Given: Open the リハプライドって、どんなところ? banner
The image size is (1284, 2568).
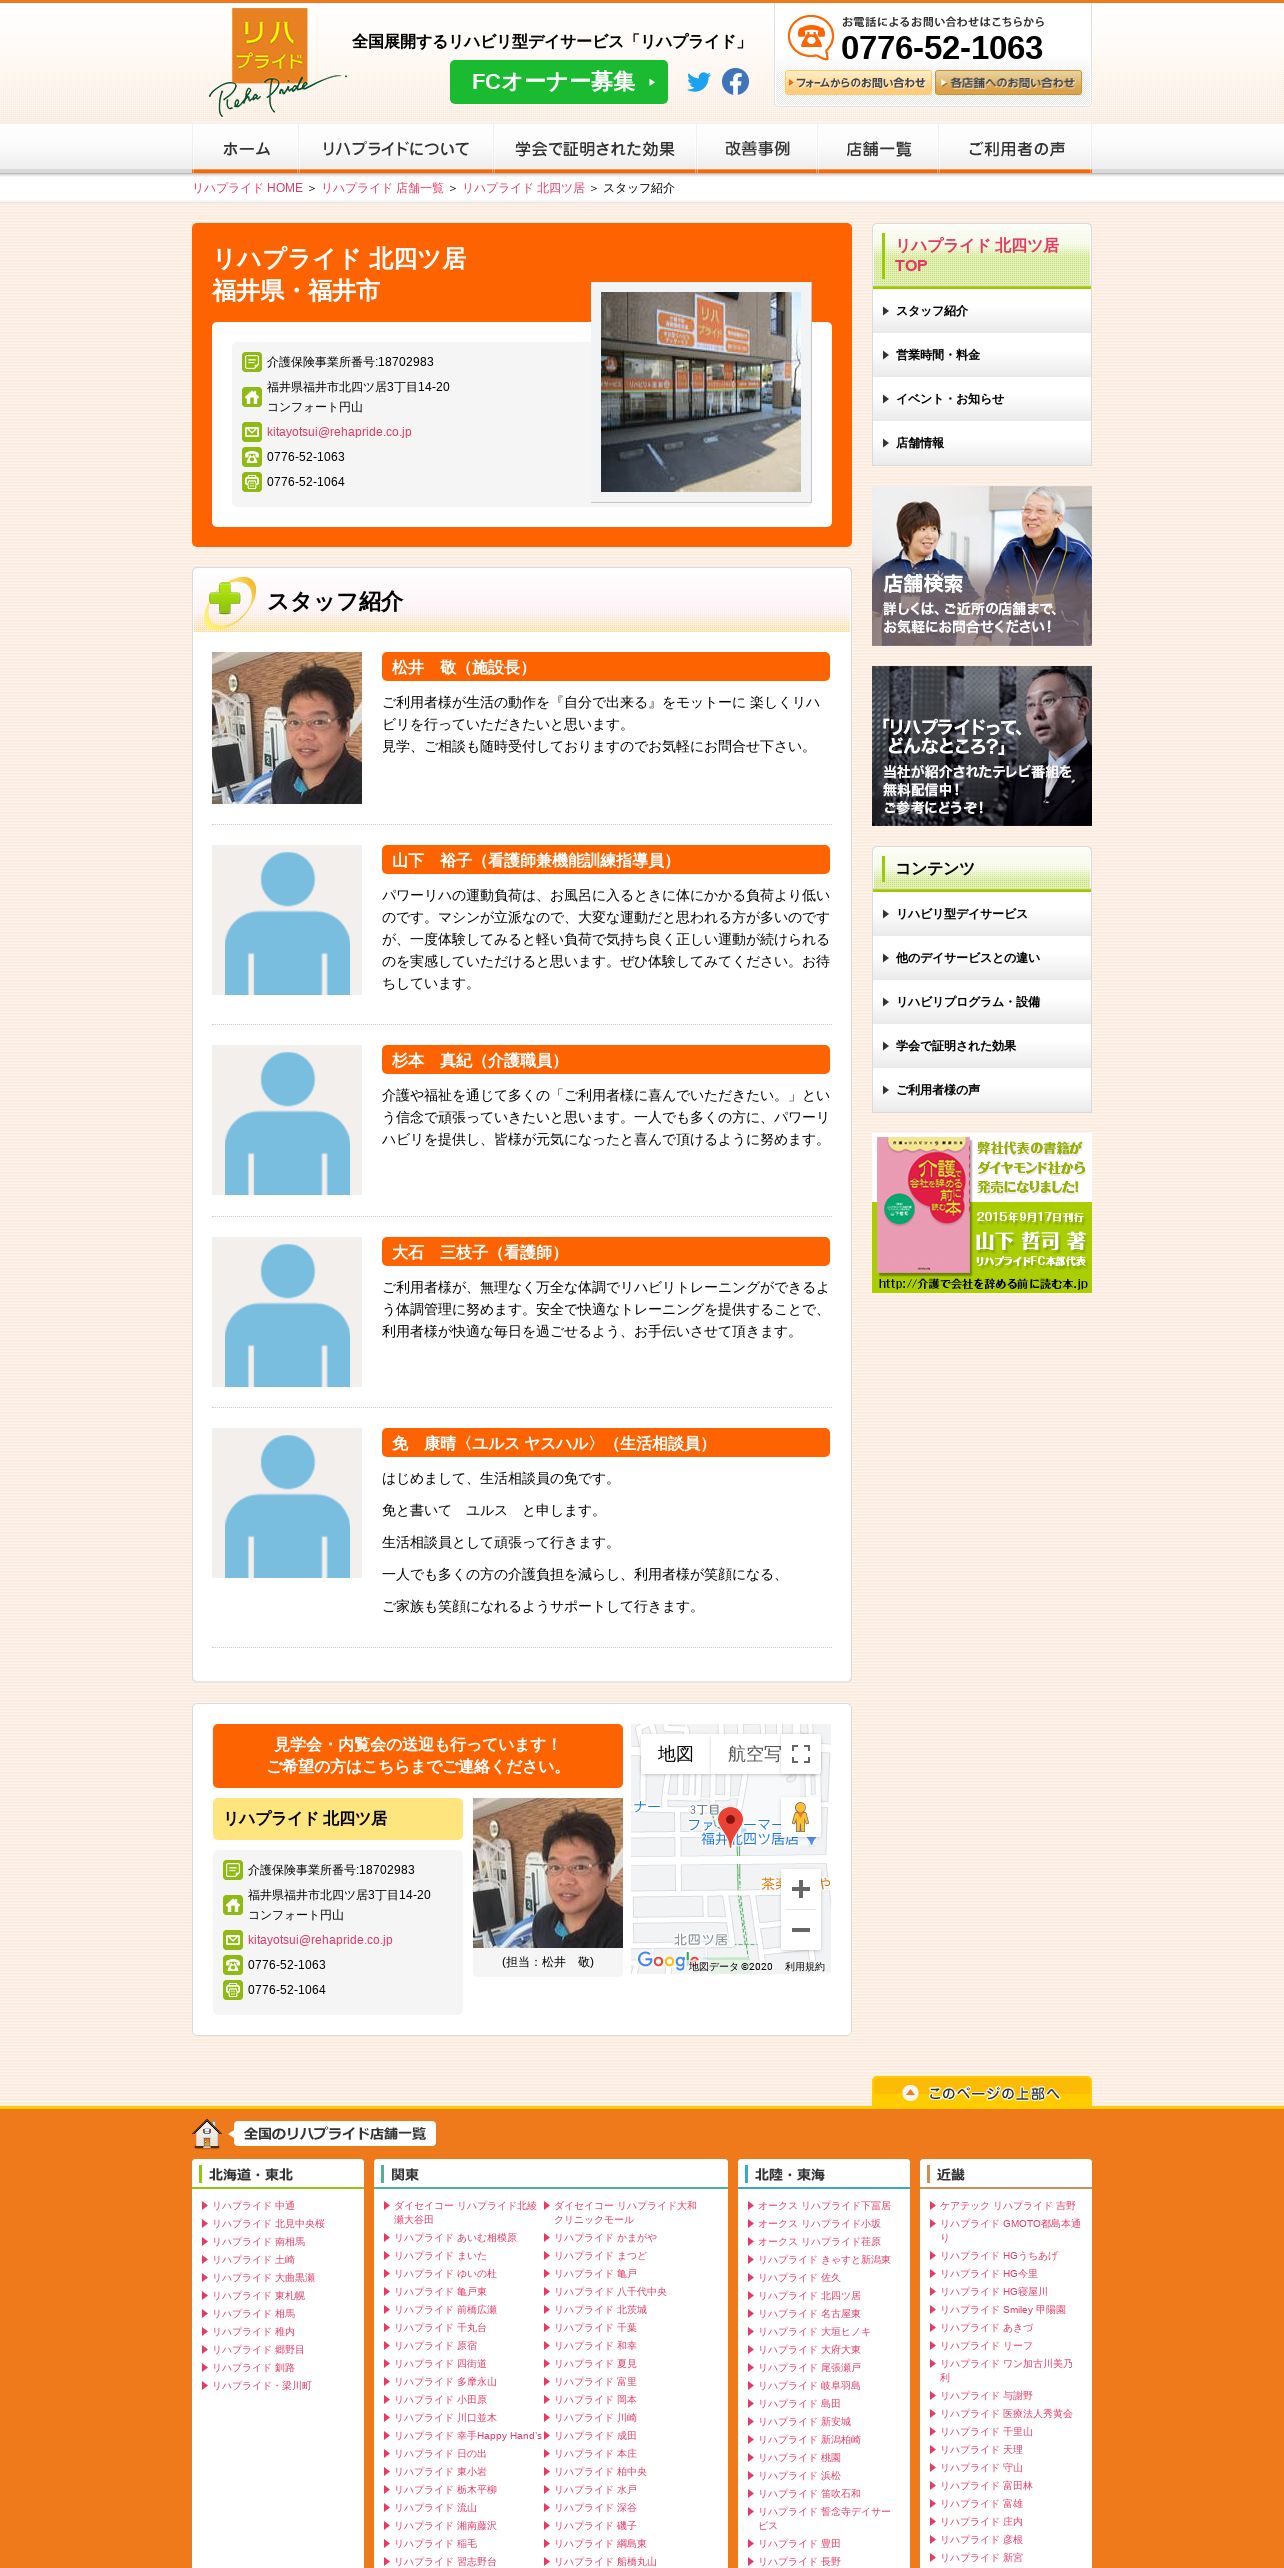Looking at the screenshot, I should click(x=981, y=746).
